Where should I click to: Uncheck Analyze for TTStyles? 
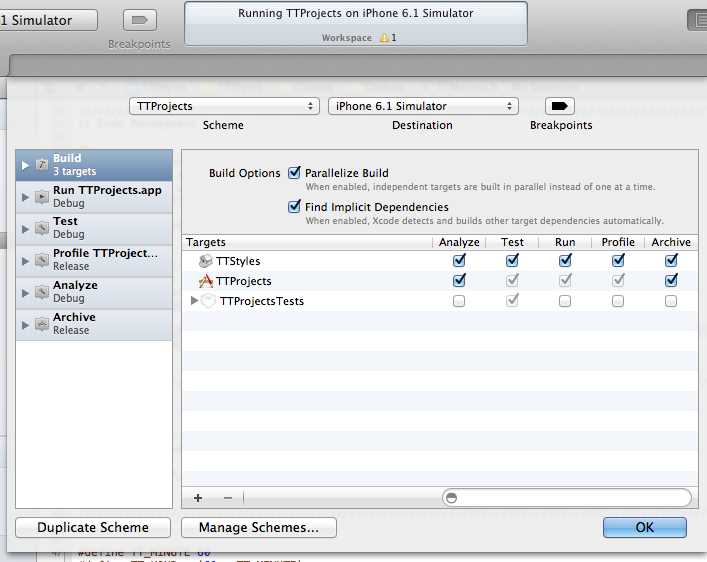point(459,260)
